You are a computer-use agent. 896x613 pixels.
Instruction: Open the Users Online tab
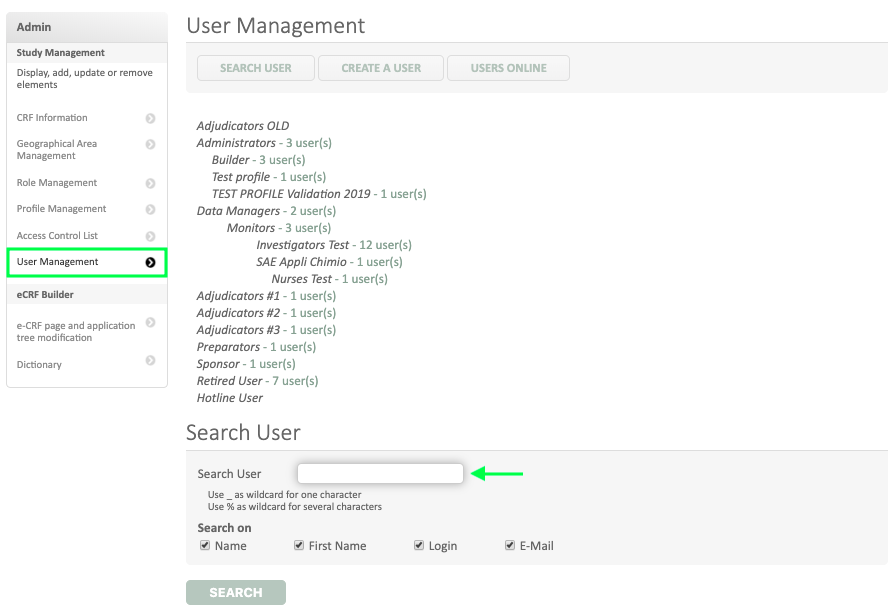(508, 68)
